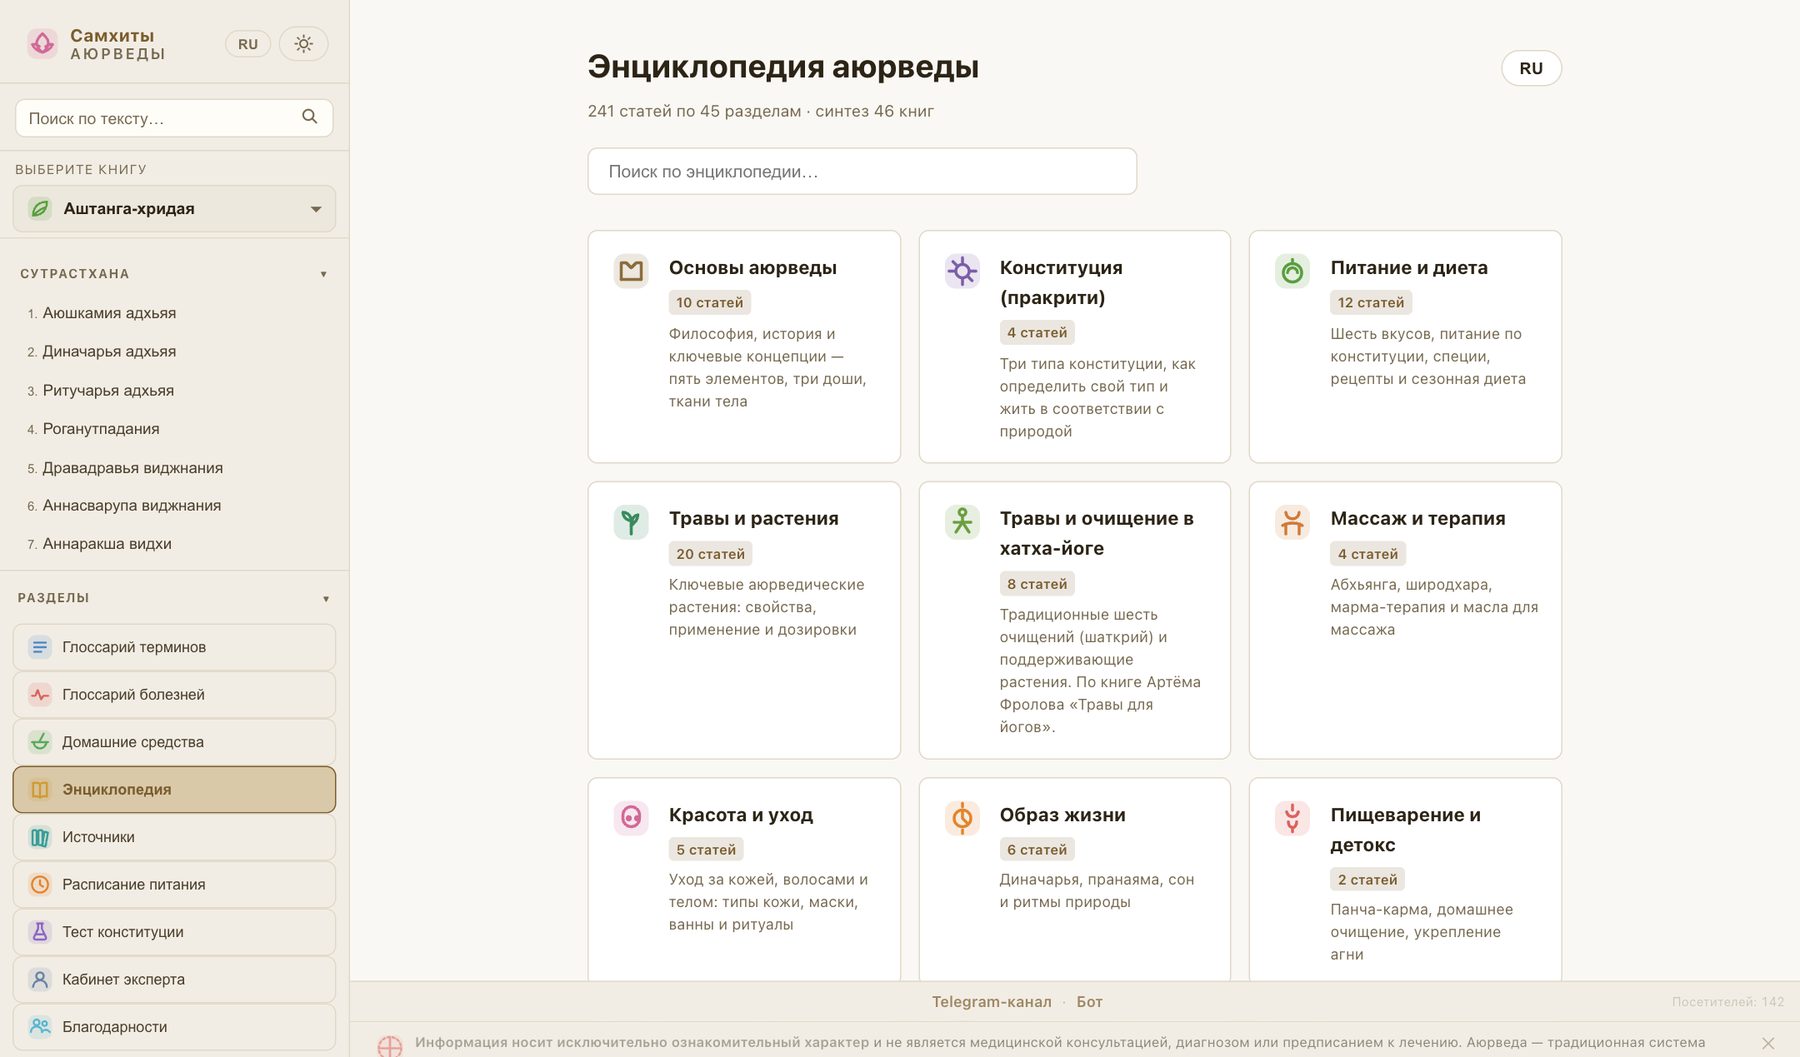The width and height of the screenshot is (1800, 1057).
Task: Open the Telegram-канал footer link
Action: point(992,1002)
